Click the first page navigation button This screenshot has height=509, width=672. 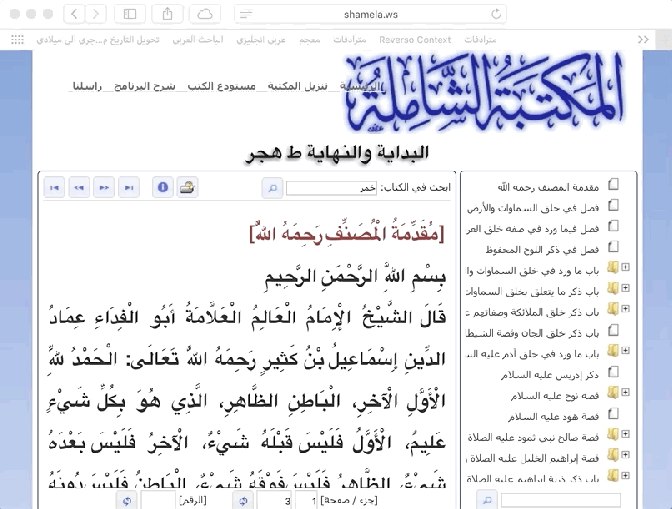(x=54, y=187)
